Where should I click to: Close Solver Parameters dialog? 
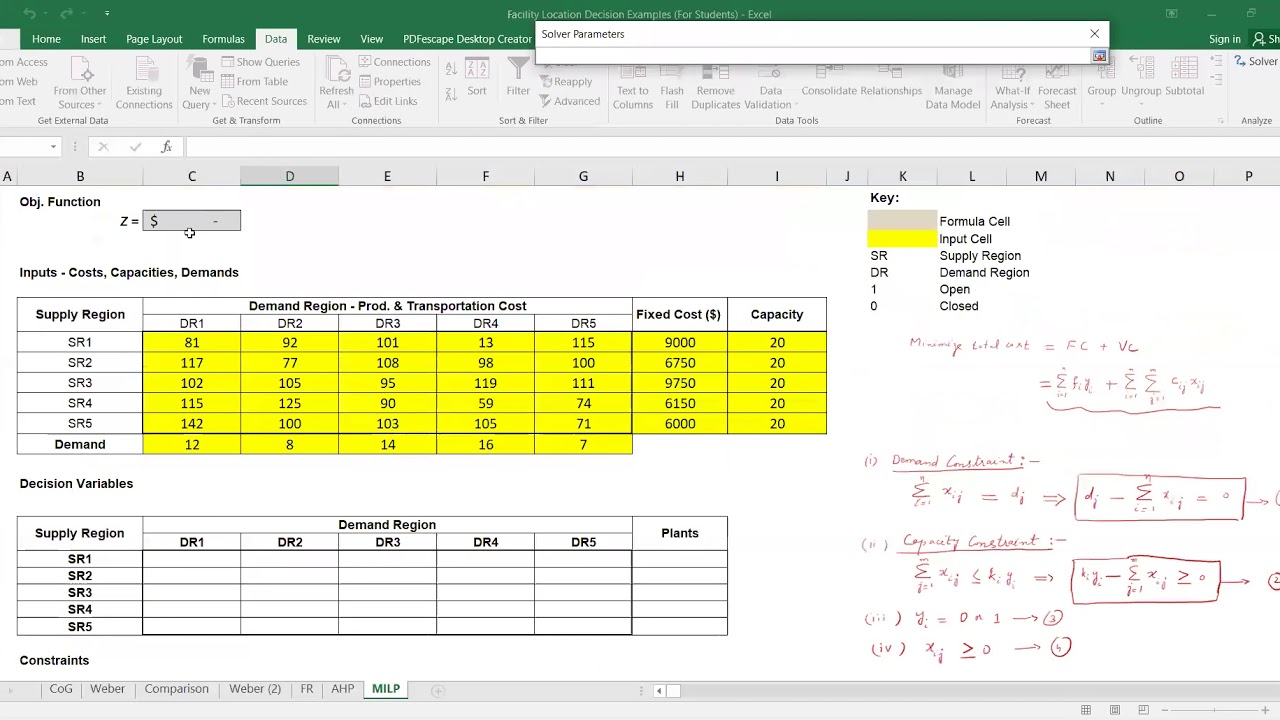click(1094, 34)
